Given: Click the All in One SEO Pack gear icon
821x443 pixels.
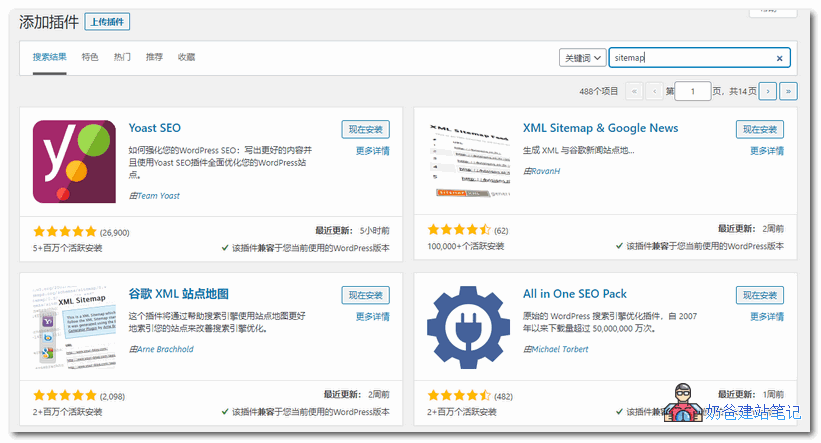Looking at the screenshot, I should click(x=469, y=327).
